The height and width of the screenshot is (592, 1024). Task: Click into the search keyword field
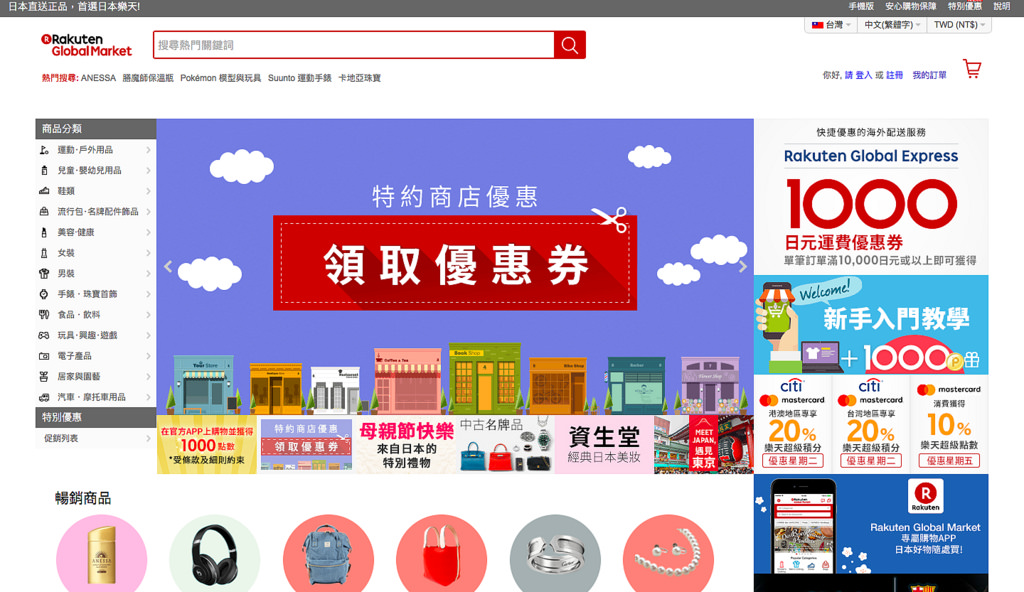tap(353, 45)
